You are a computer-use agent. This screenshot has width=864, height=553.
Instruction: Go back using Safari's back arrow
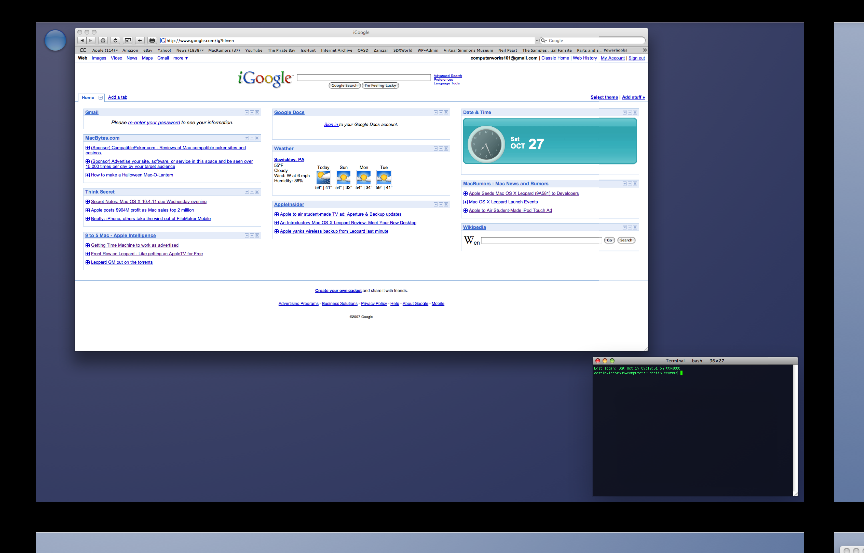coord(82,40)
